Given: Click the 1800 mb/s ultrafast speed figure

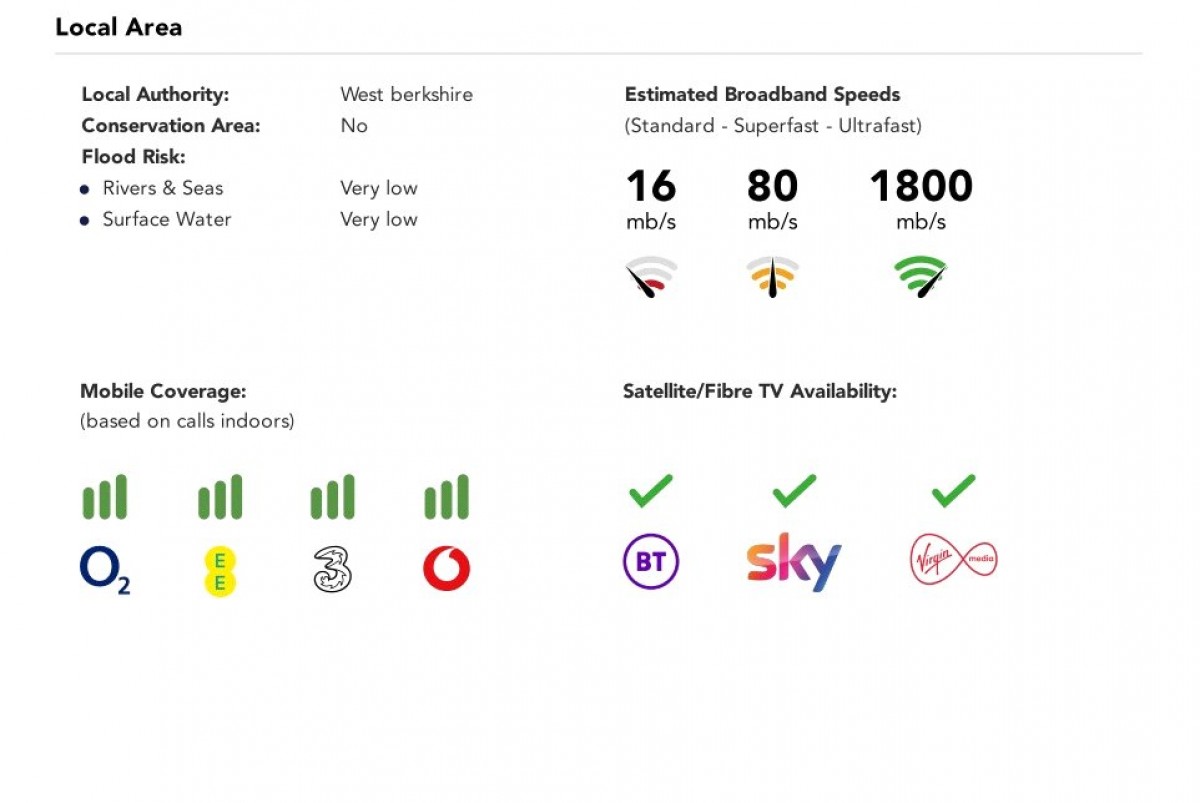Looking at the screenshot, I should coord(920,187).
